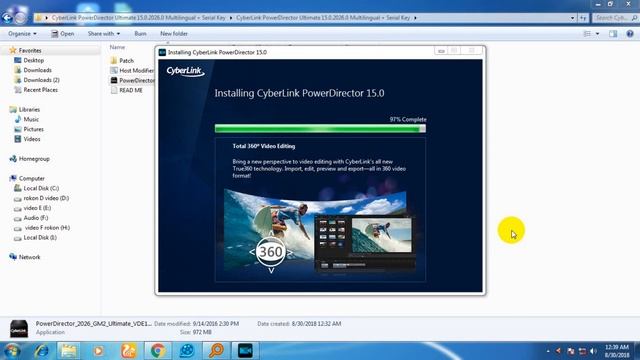Select Network in navigation pane
This screenshot has height=360, width=640.
[25, 257]
